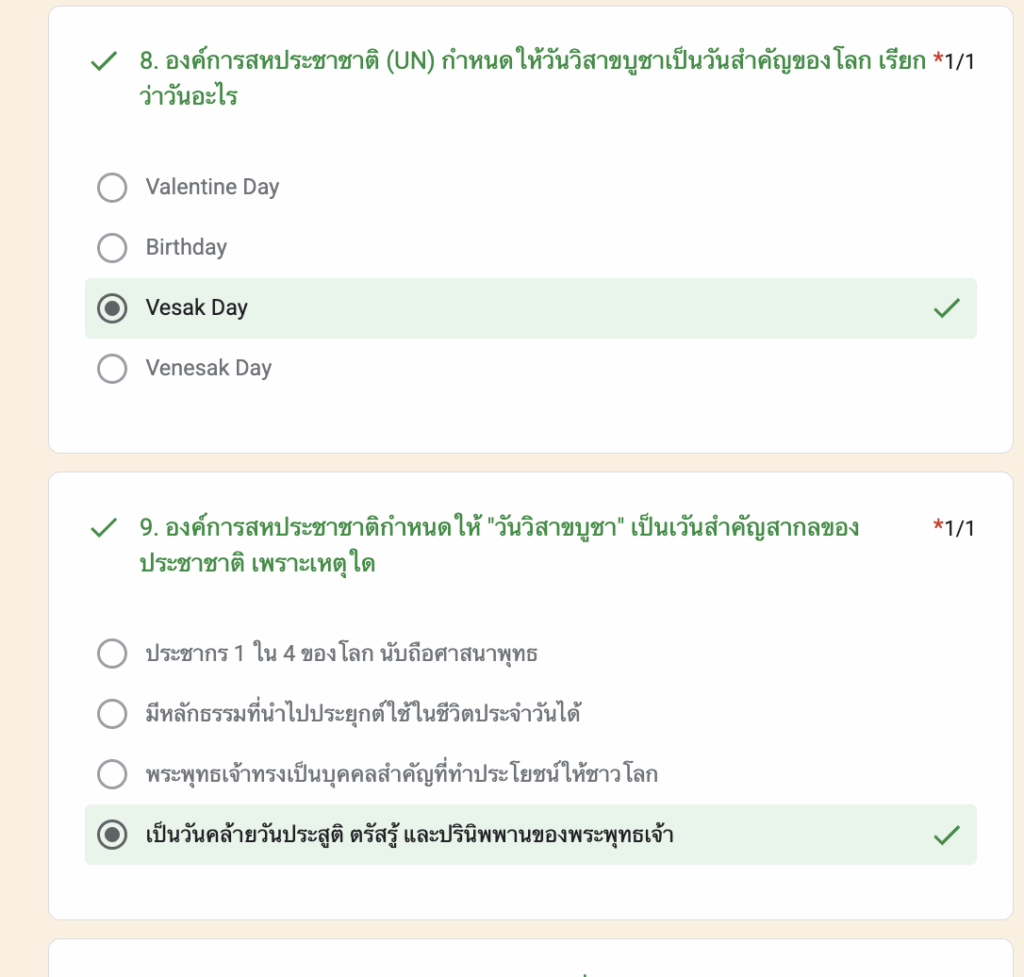Click the correct-answer checkmark in question 9's last option row

point(946,835)
